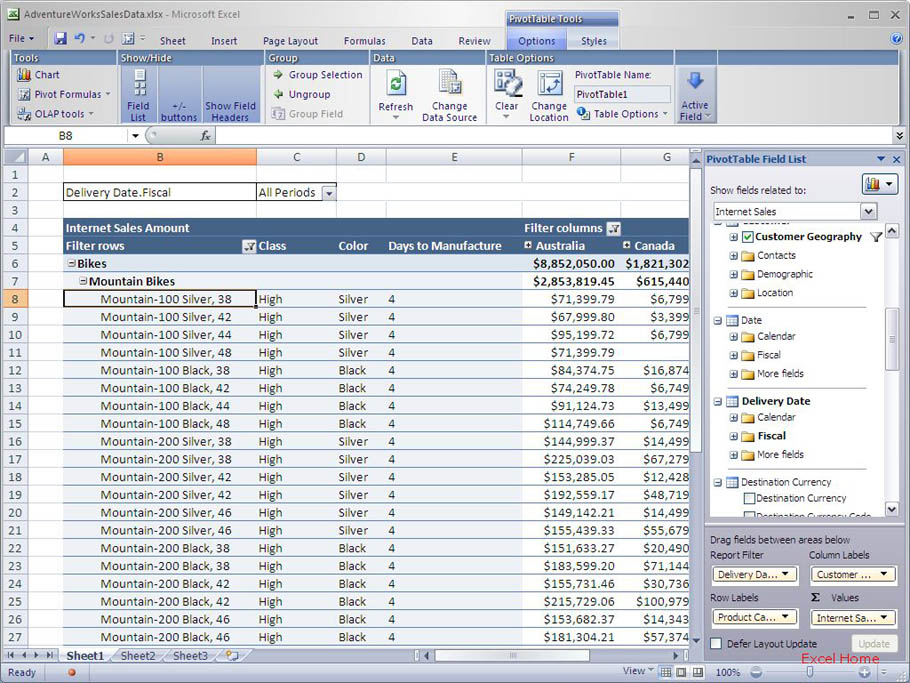Click the macro record icon in status bar

pos(72,673)
